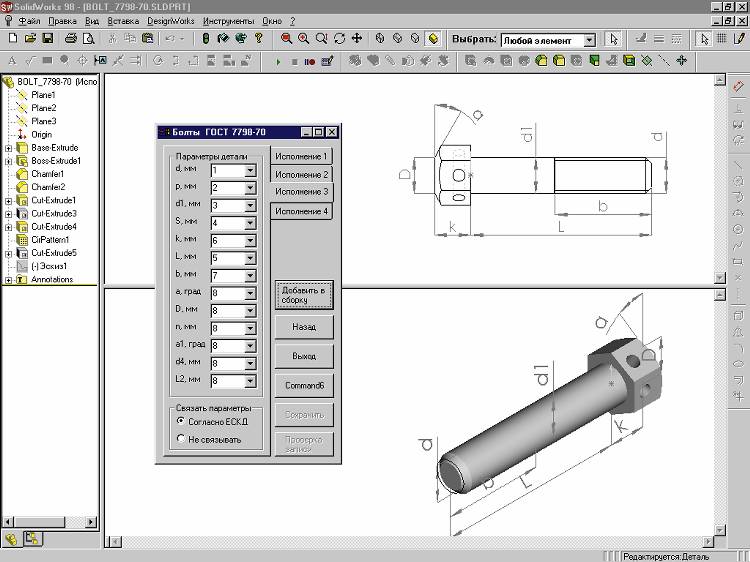Open the Окно menu
This screenshot has height=562, width=750.
272,21
